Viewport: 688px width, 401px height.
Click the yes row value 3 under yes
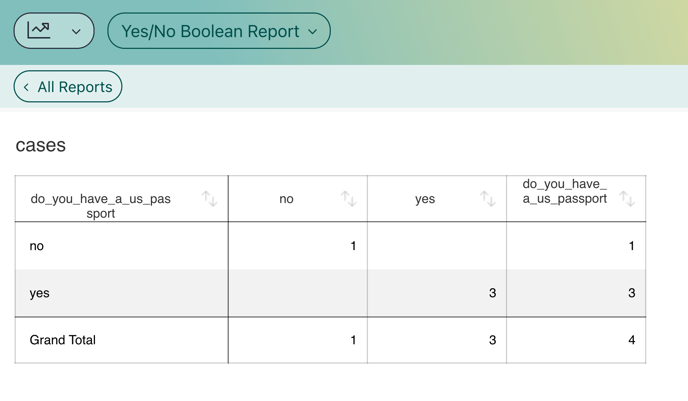[492, 293]
